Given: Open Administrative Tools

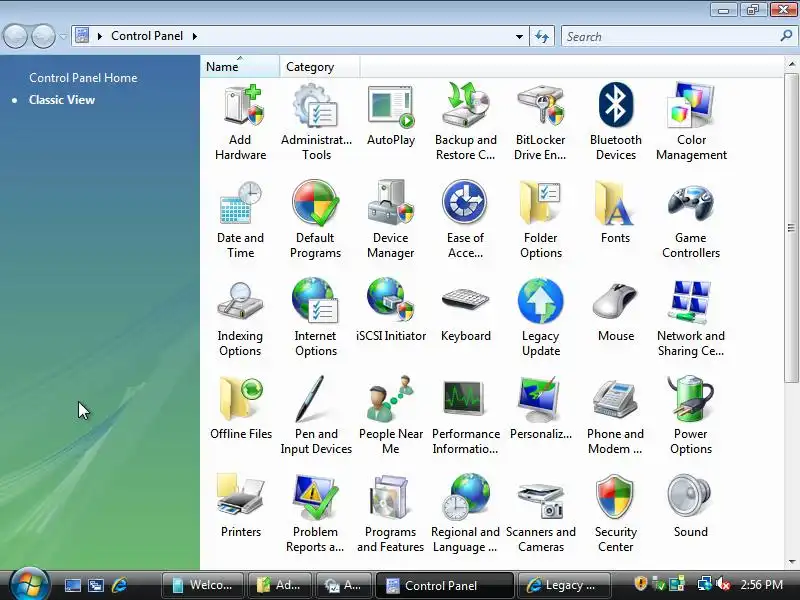Looking at the screenshot, I should tap(316, 122).
